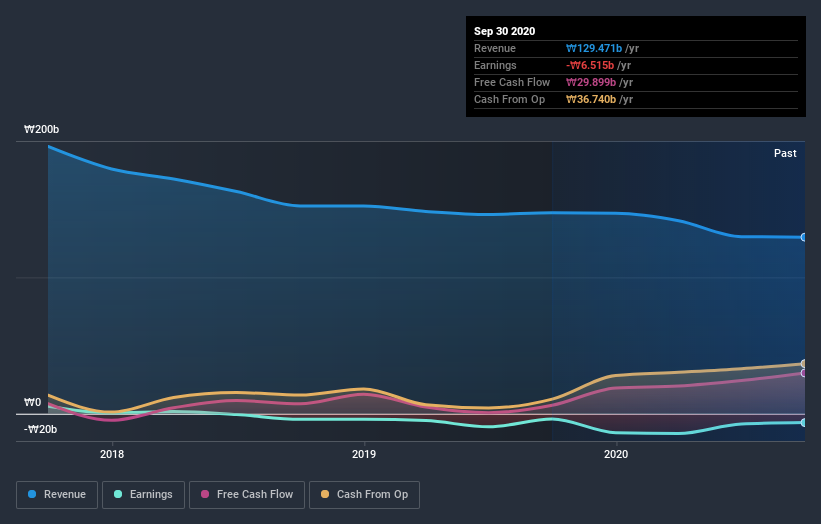
Task: Click the 2019 x-axis label
Action: [x=364, y=454]
